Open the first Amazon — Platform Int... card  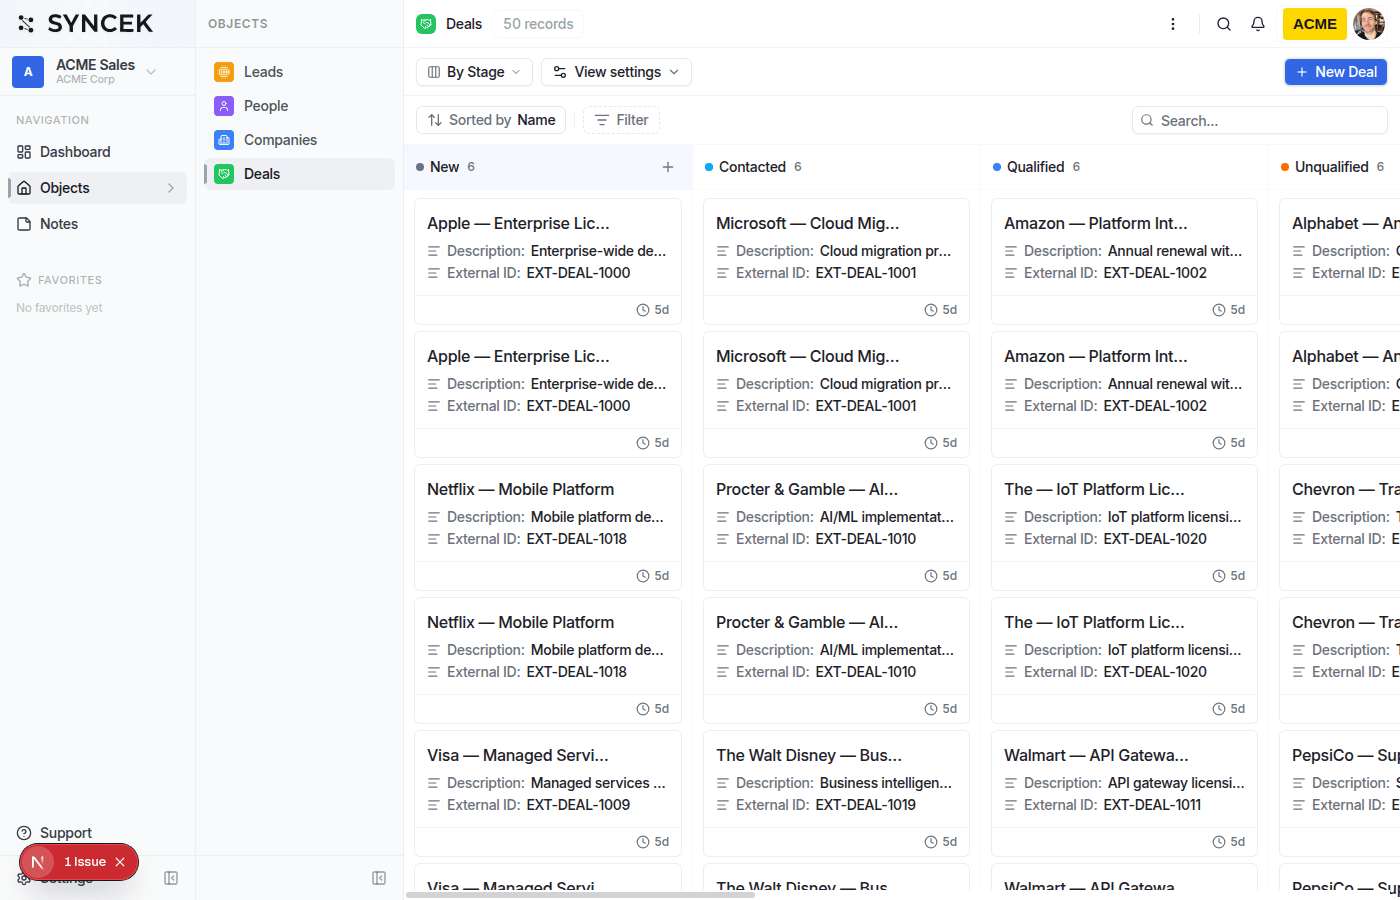pyautogui.click(x=1124, y=261)
